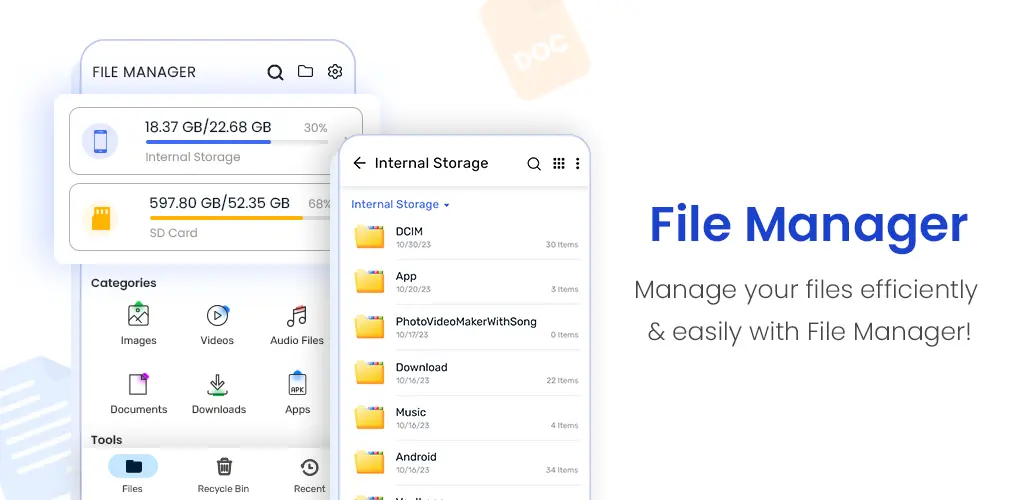The height and width of the screenshot is (500, 1024).
Task: Open the SD Card icon
Action: point(101,218)
